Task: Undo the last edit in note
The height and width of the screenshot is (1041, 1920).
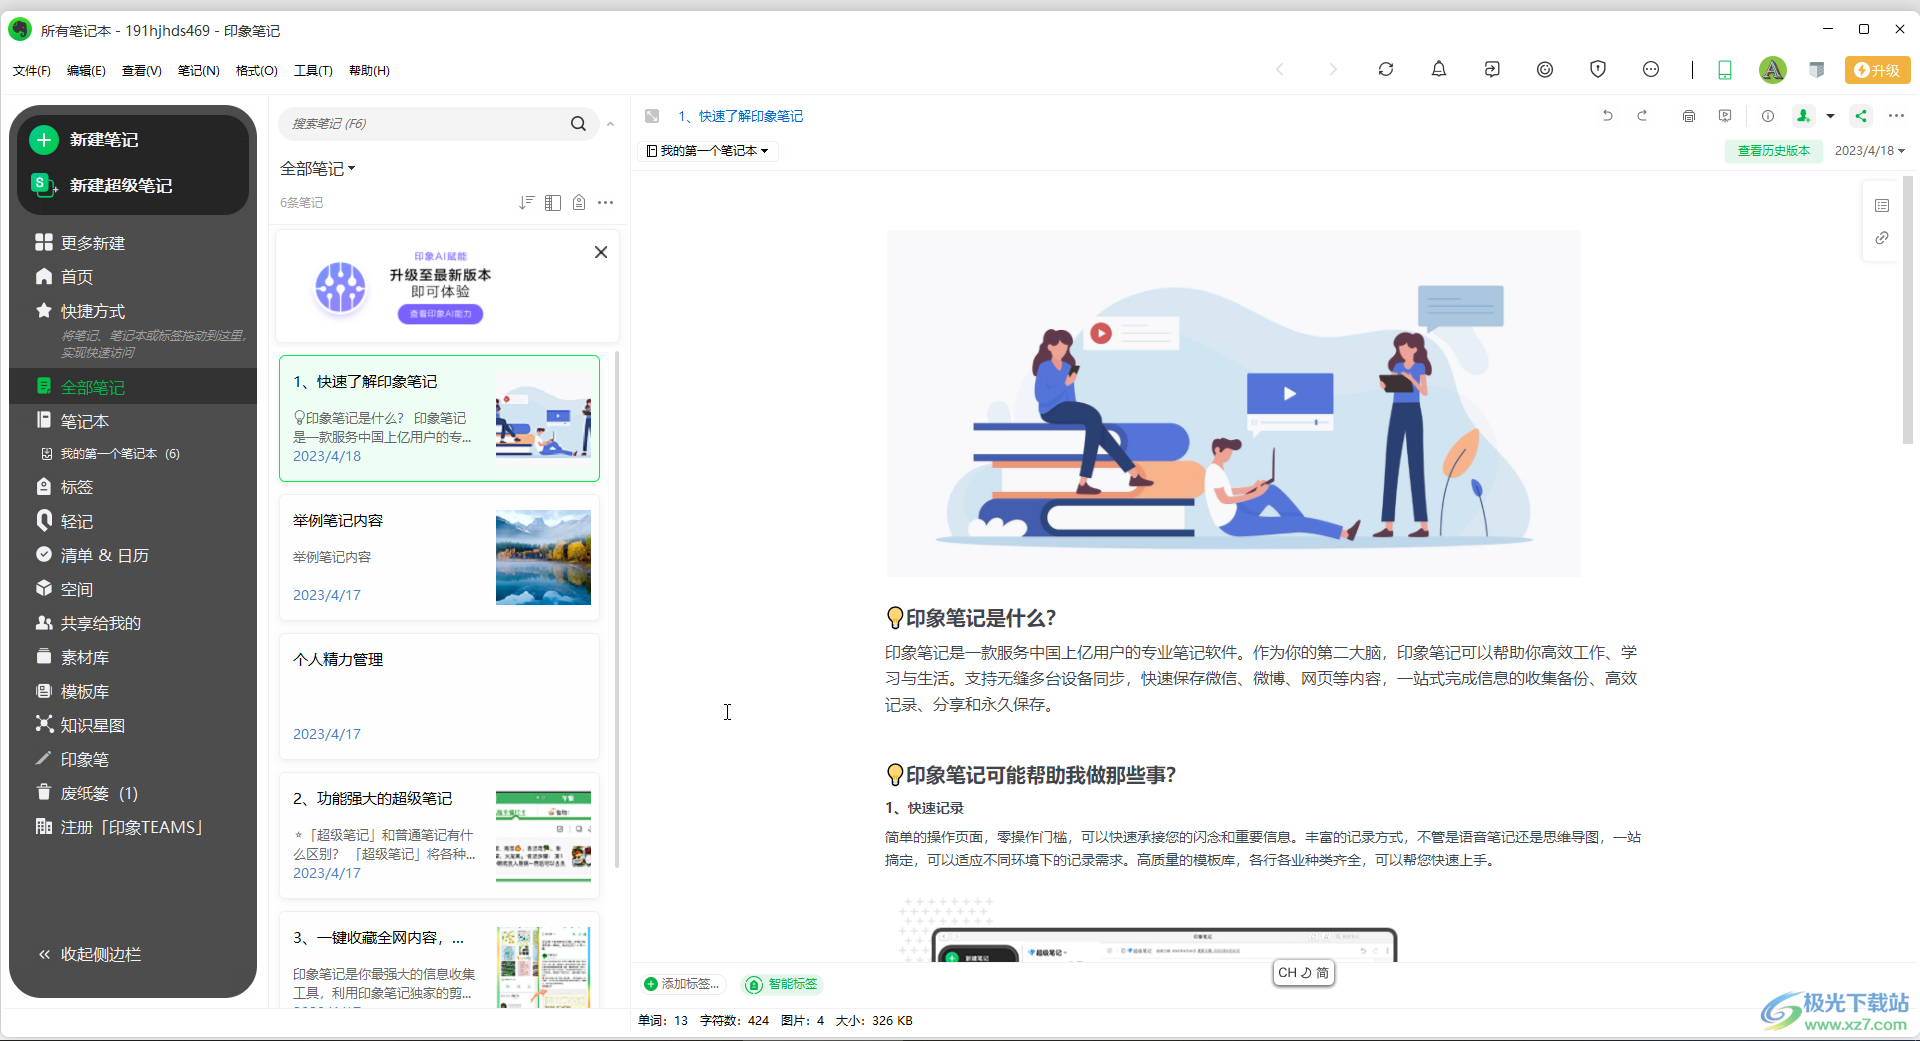Action: pyautogui.click(x=1608, y=116)
